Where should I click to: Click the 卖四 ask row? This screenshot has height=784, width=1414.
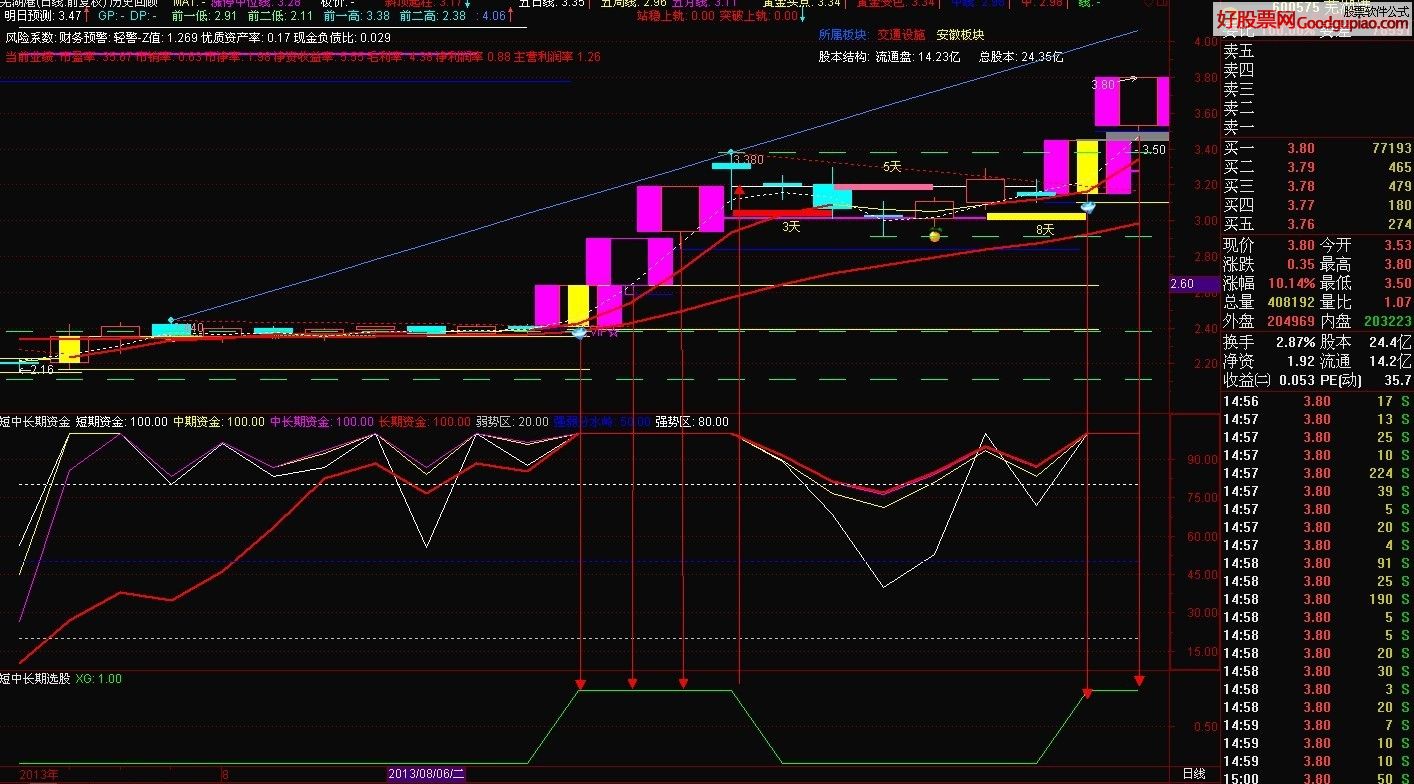1318,71
